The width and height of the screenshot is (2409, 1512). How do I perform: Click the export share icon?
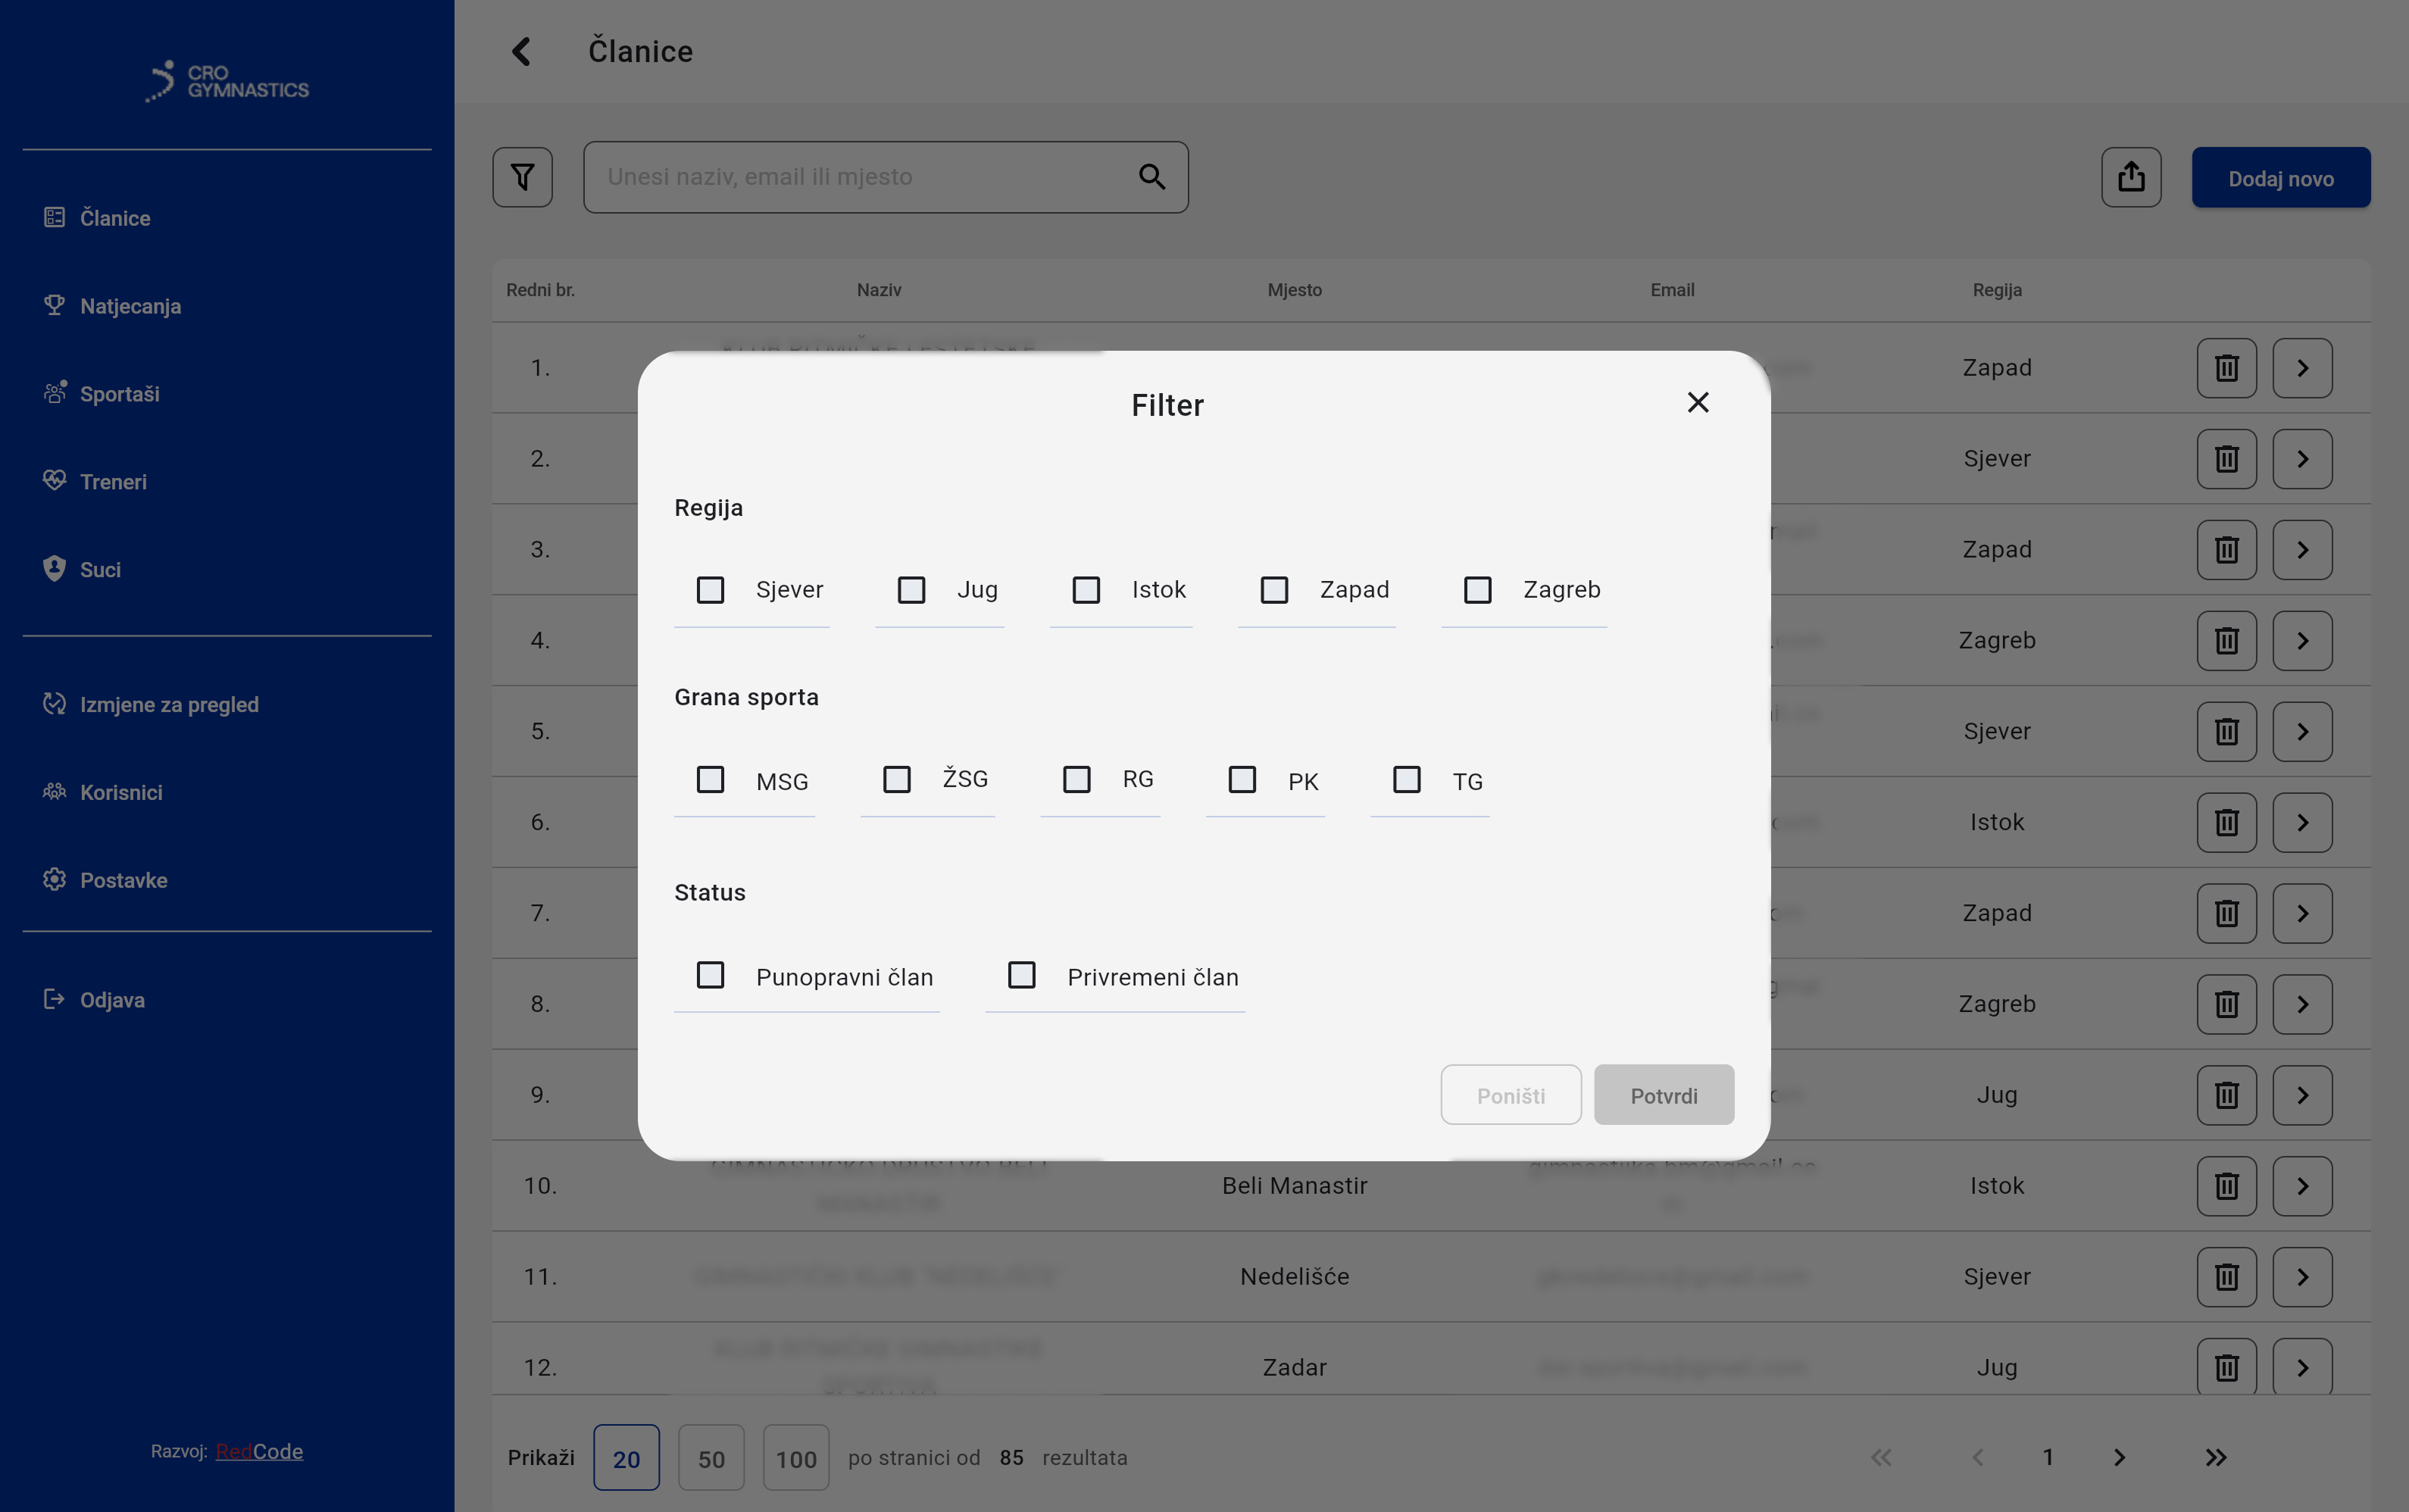[2130, 177]
